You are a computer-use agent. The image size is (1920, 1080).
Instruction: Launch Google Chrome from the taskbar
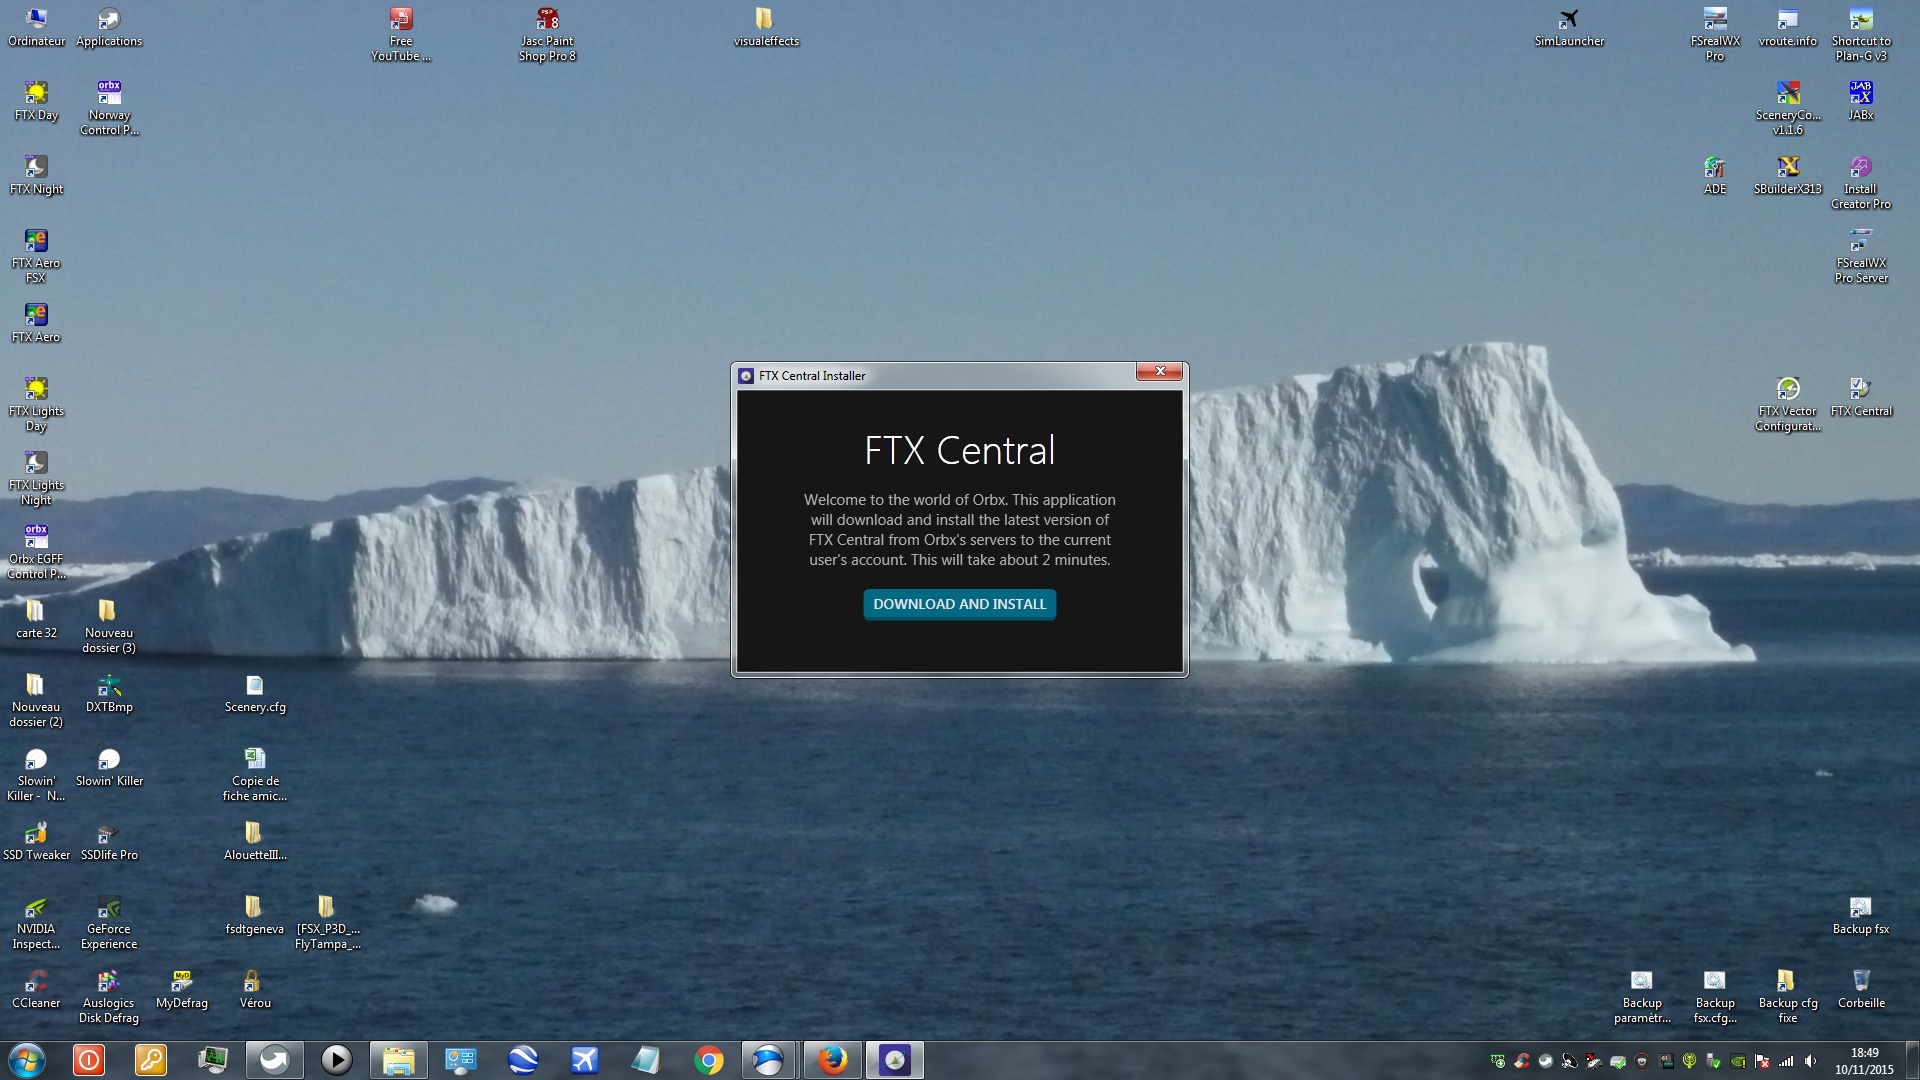coord(708,1060)
